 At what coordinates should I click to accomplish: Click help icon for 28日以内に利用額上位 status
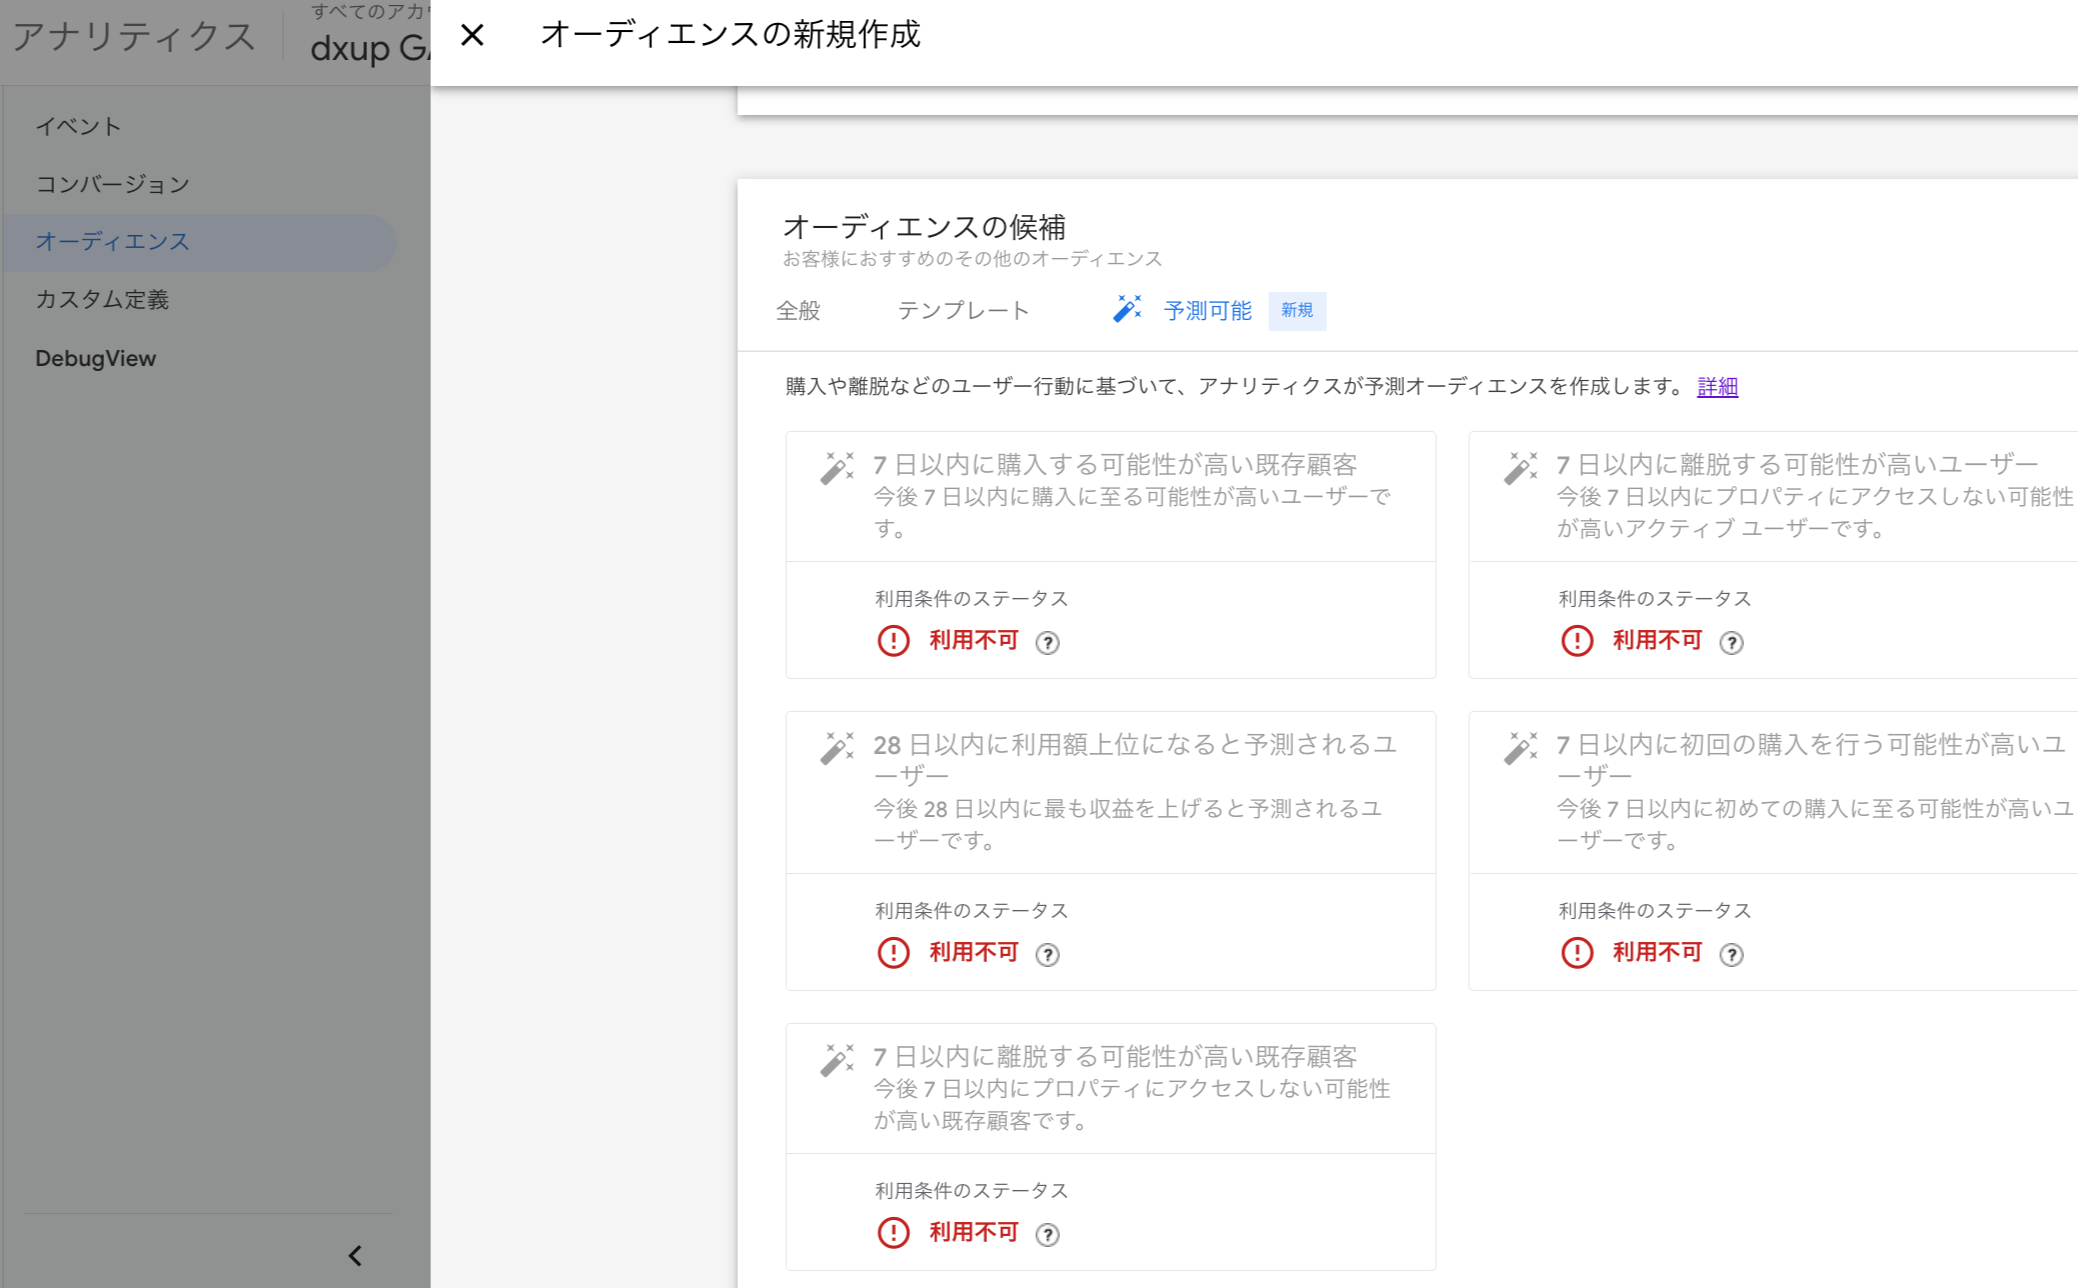pyautogui.click(x=1047, y=955)
